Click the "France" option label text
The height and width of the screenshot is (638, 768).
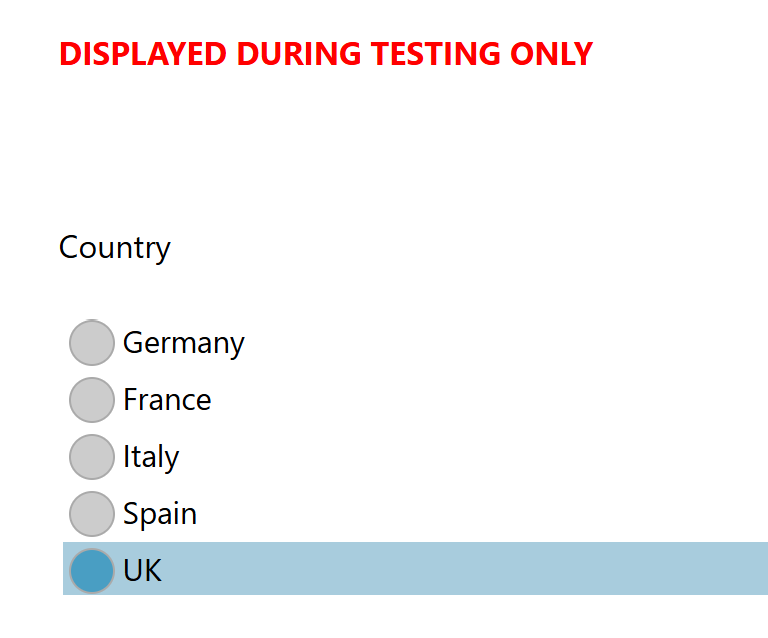[167, 400]
